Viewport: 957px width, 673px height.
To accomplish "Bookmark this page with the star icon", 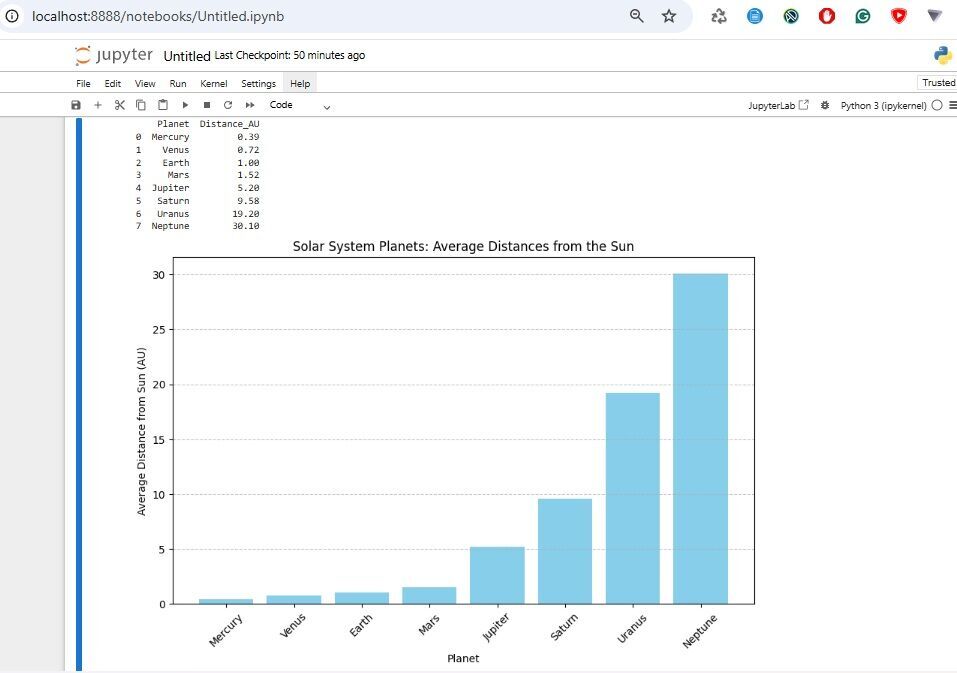I will pos(669,16).
